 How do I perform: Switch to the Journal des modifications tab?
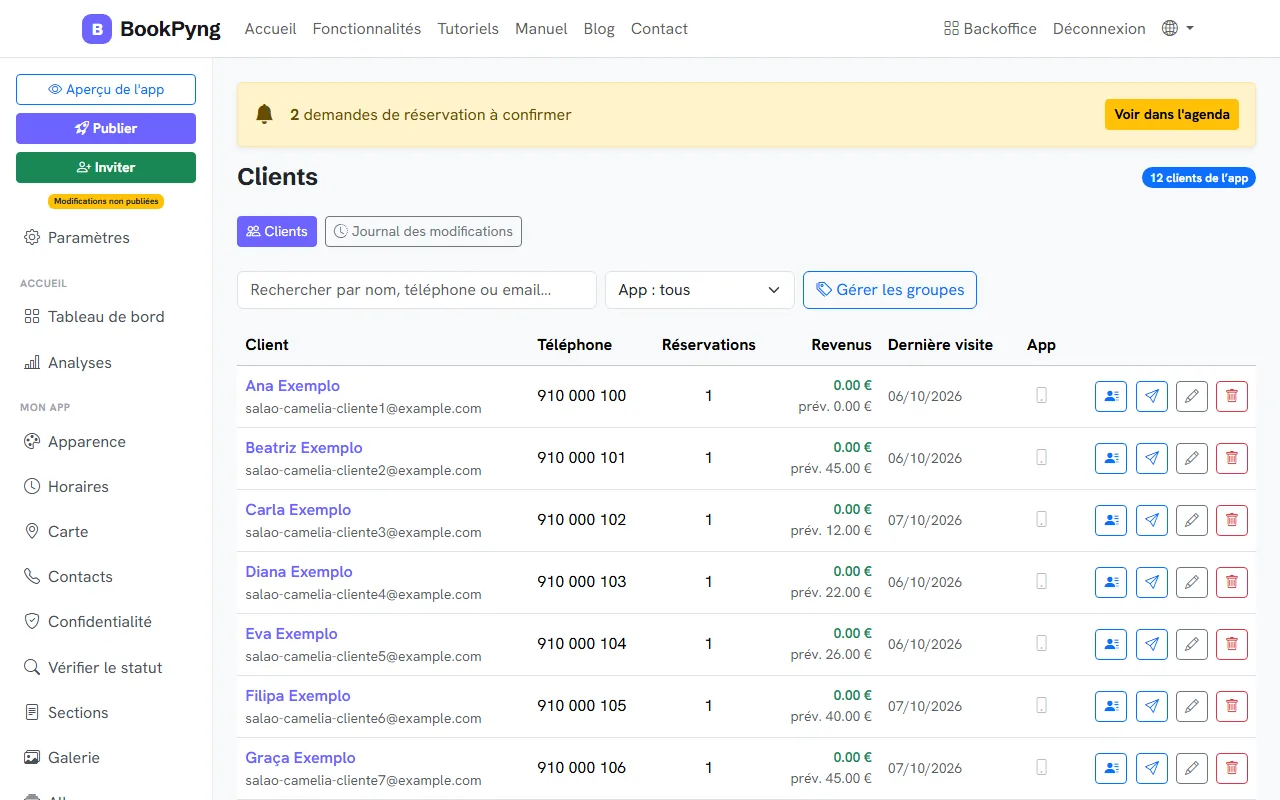pos(423,231)
